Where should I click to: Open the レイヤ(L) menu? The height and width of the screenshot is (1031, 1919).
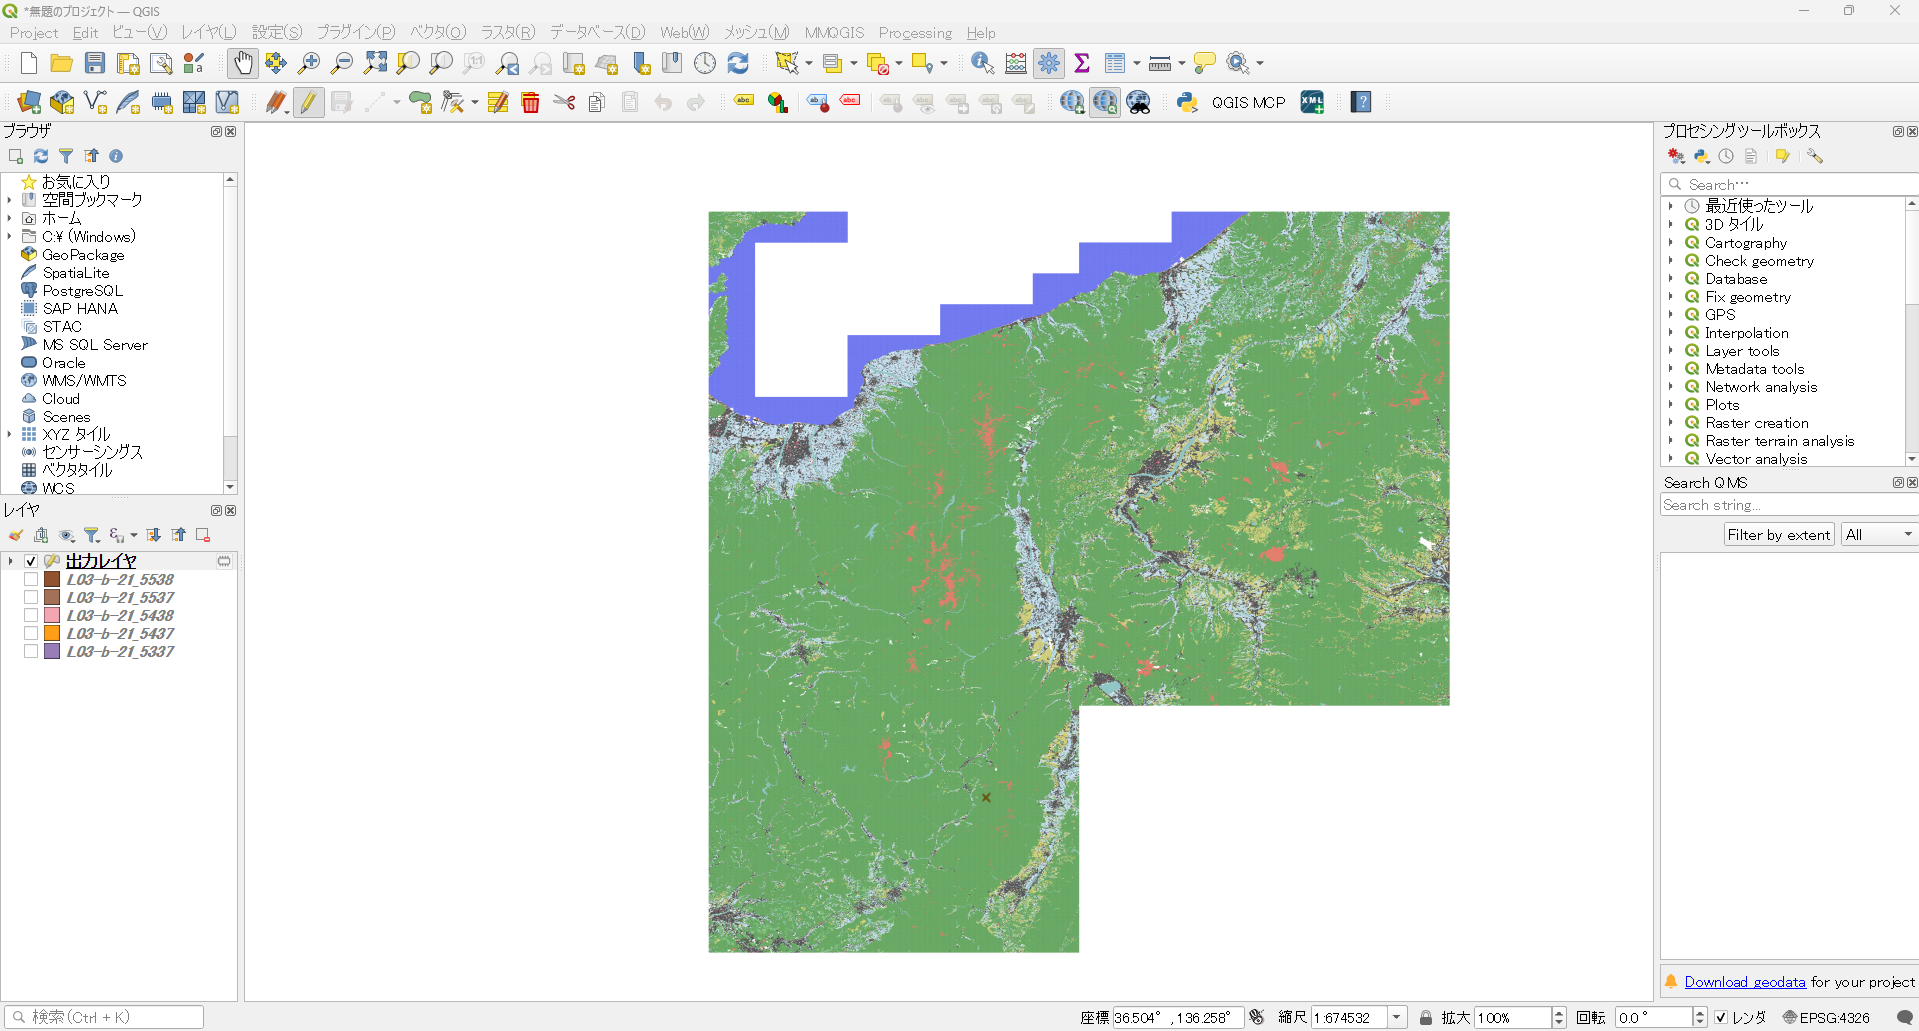pyautogui.click(x=208, y=33)
